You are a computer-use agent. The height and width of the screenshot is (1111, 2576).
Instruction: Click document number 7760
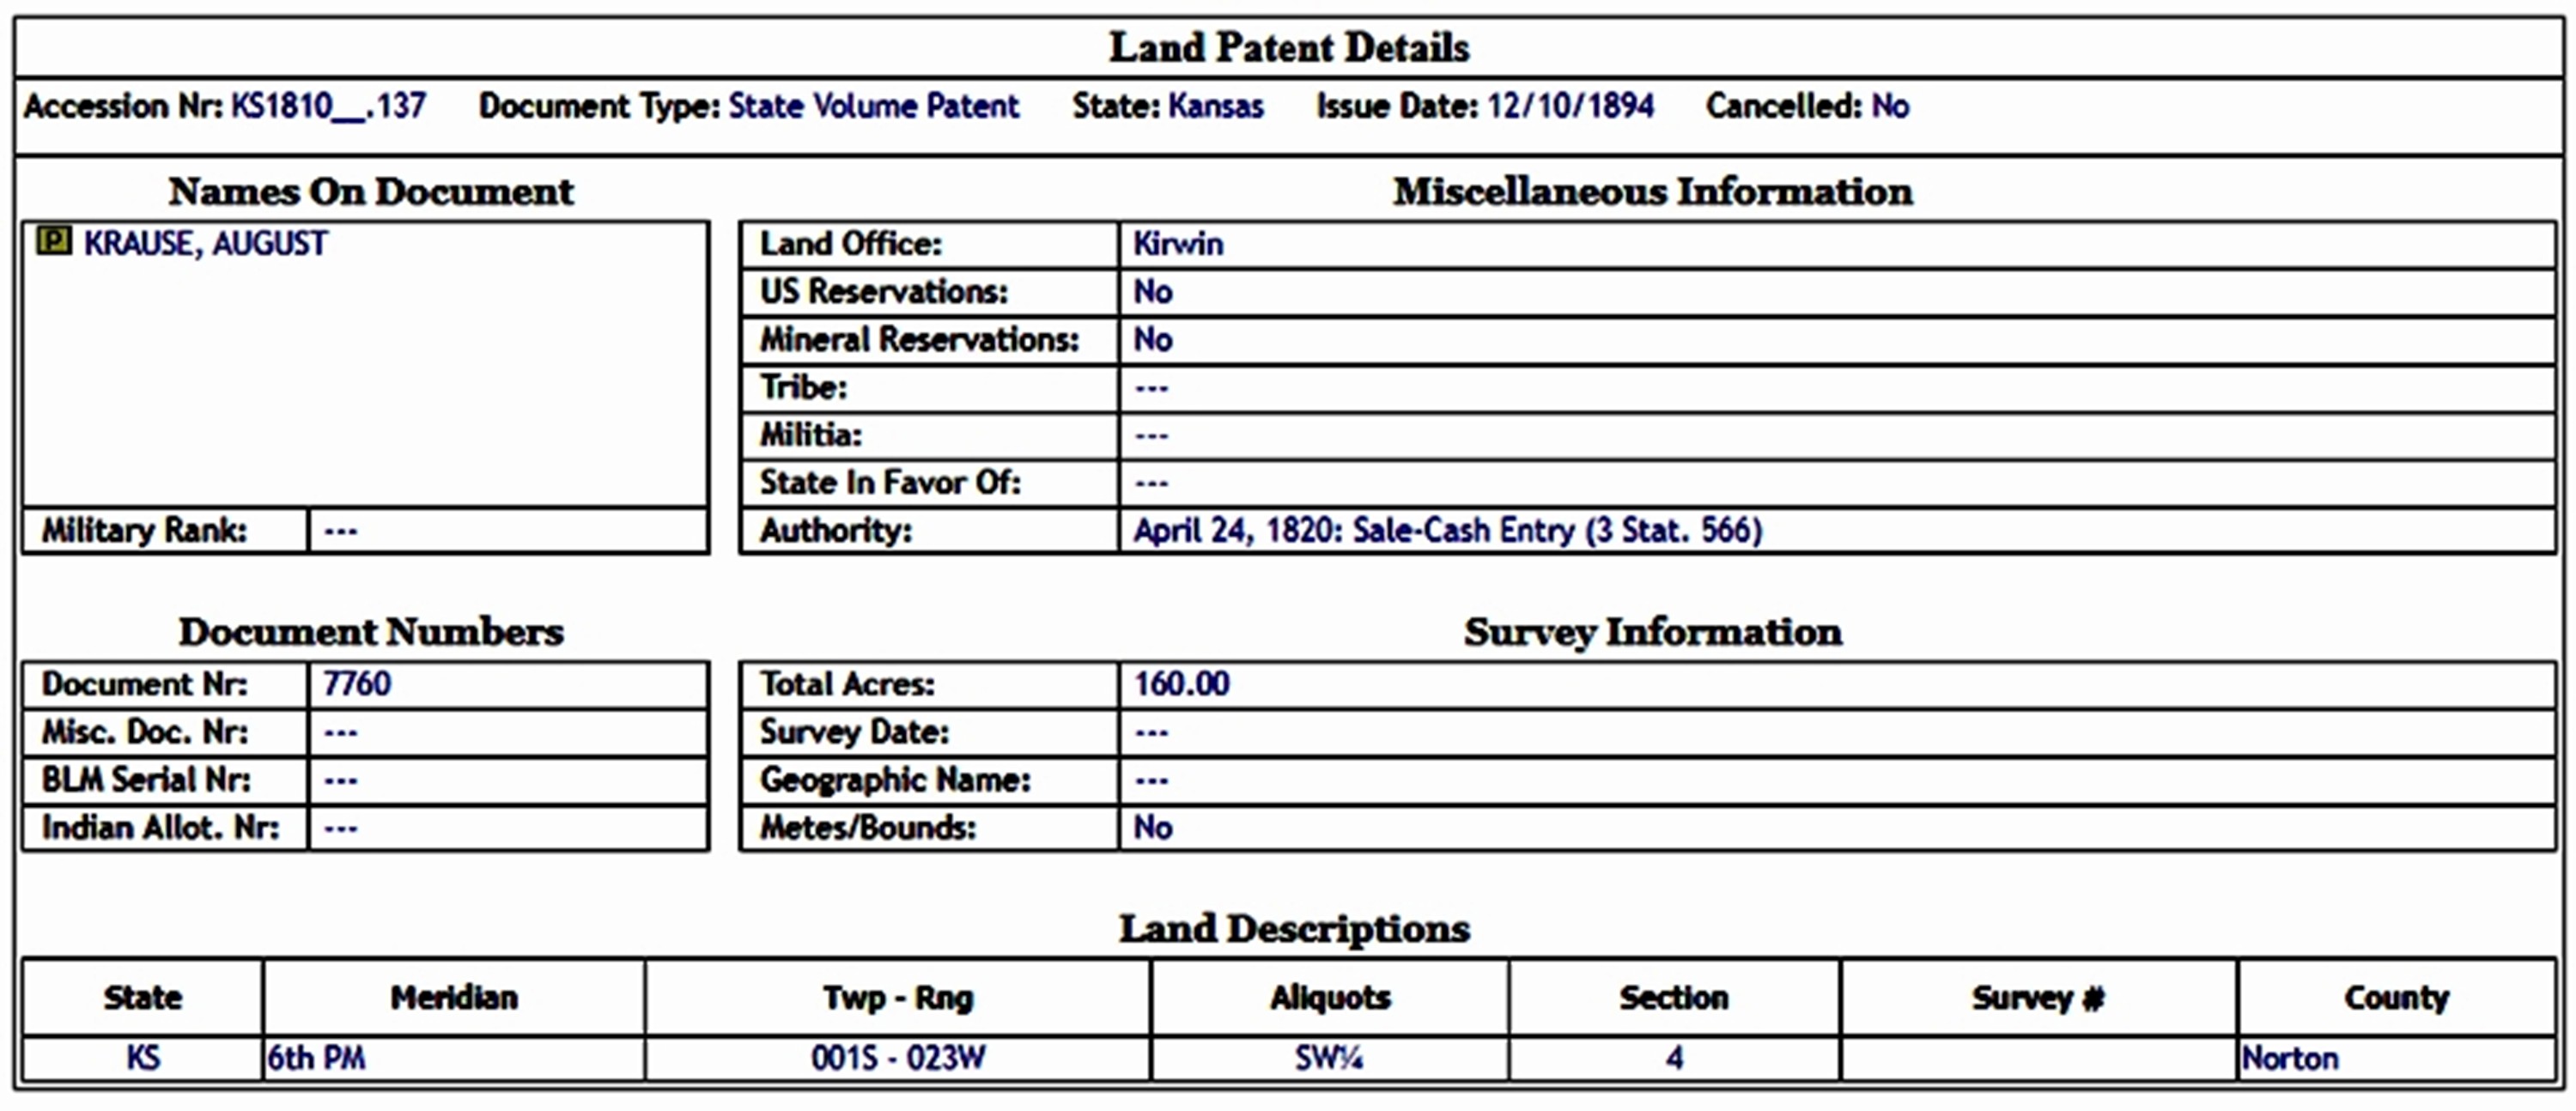click(356, 684)
